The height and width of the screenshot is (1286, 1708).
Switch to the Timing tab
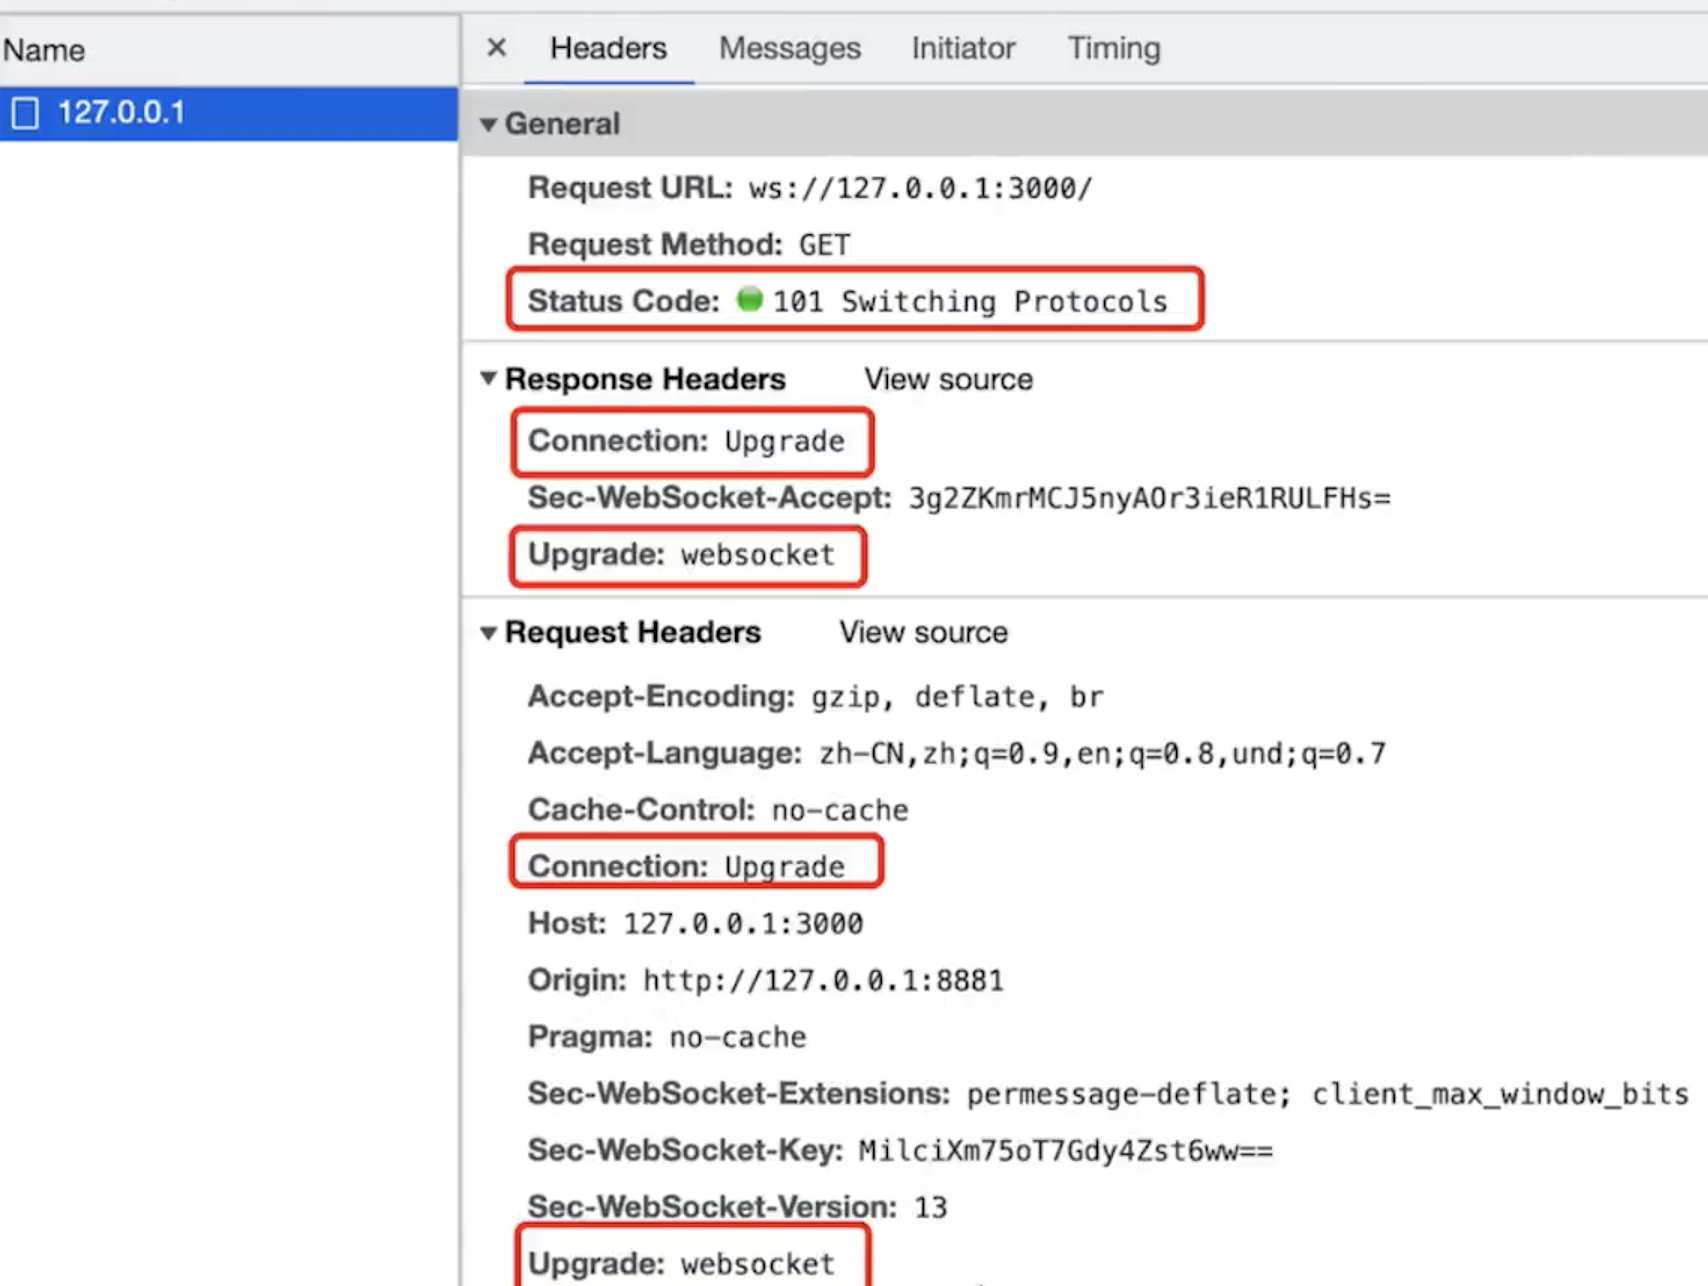coord(1113,48)
